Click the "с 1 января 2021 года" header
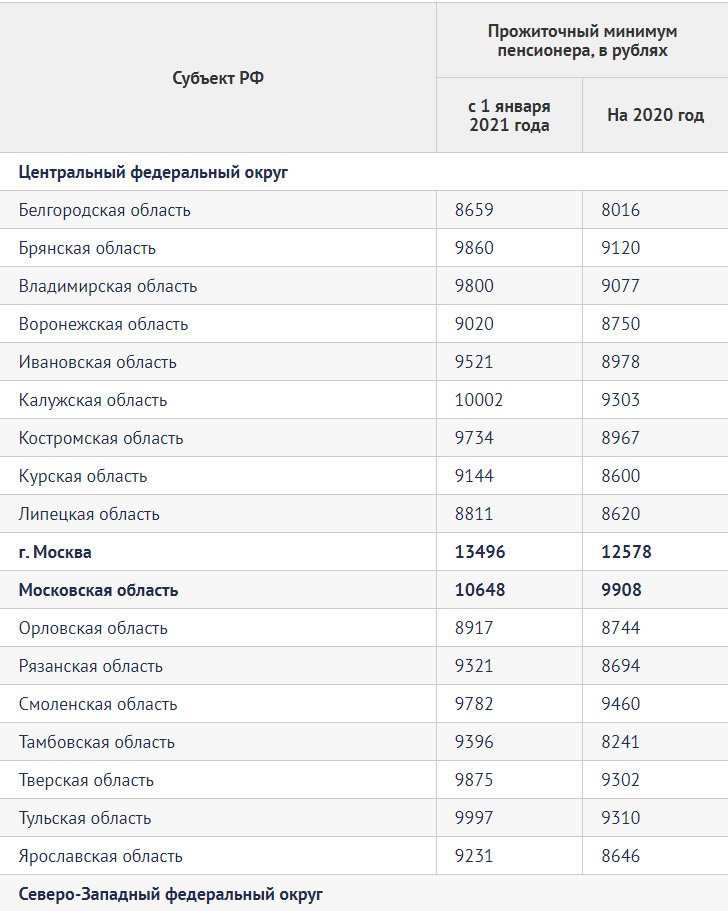 coord(509,115)
